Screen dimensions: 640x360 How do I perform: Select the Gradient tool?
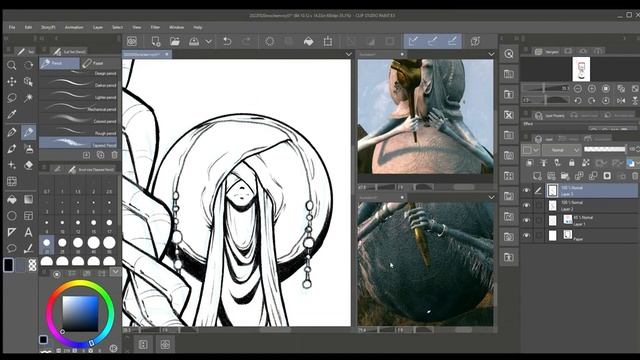(x=28, y=199)
